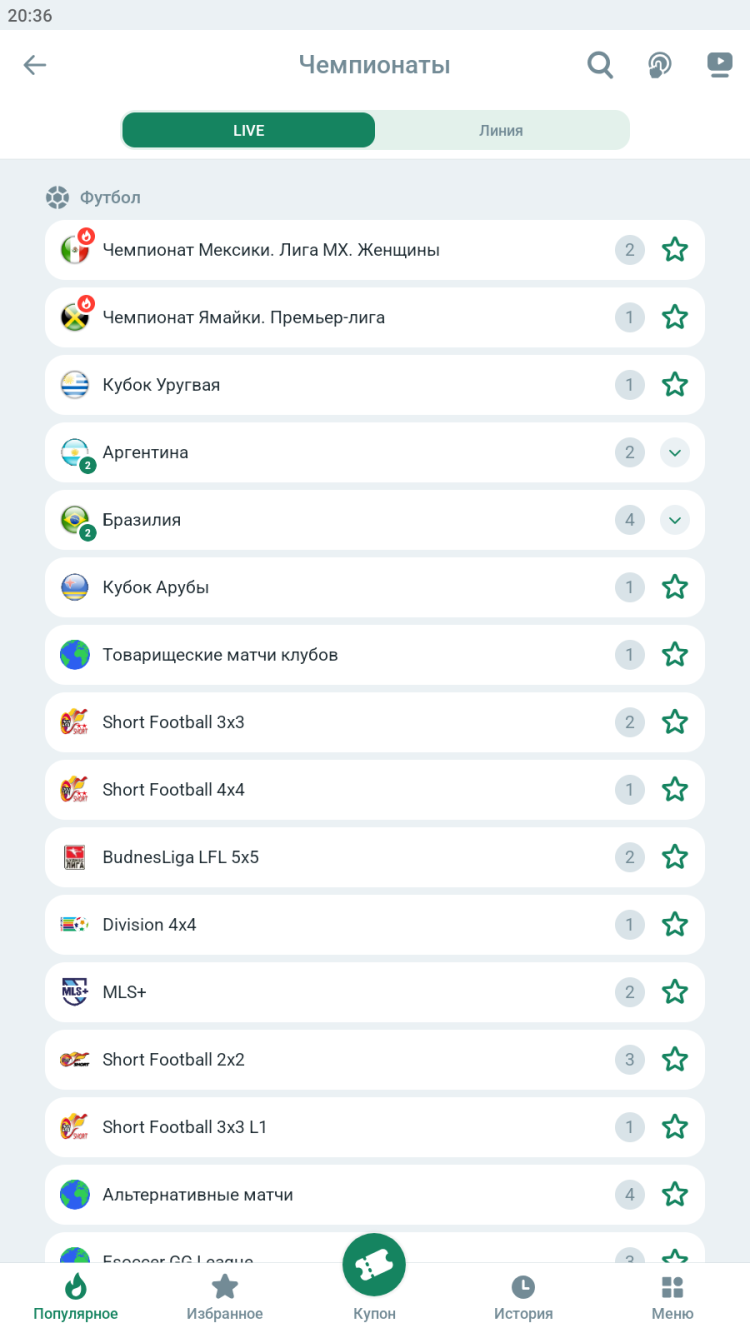Open the Купон ticket button
The width and height of the screenshot is (750, 1333).
374,1266
